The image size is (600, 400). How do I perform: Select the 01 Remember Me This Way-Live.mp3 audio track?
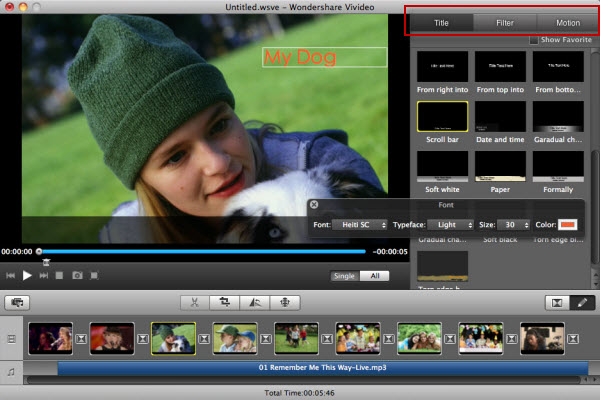(x=323, y=368)
